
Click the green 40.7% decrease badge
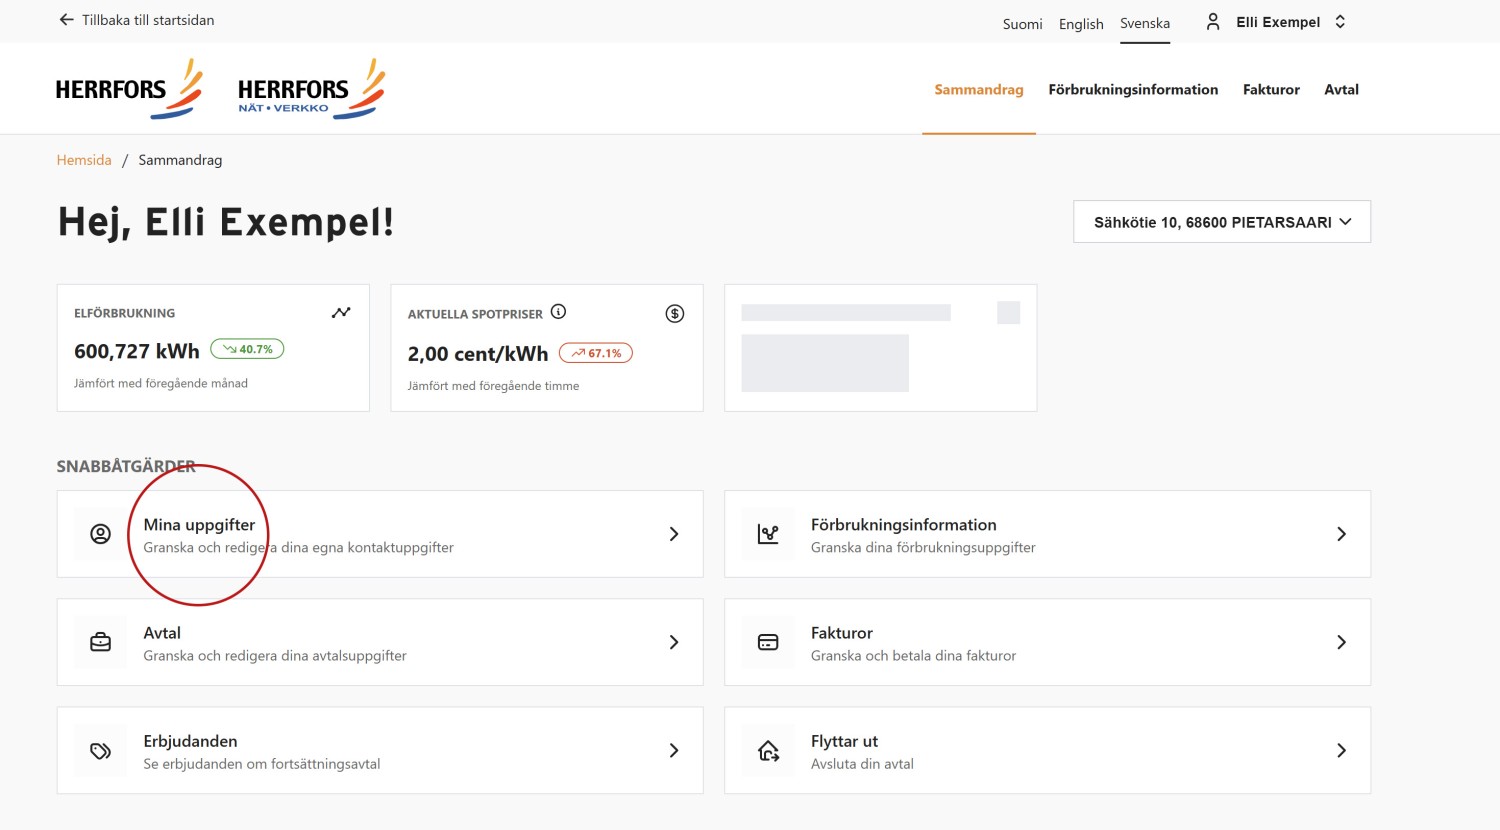[x=247, y=349]
